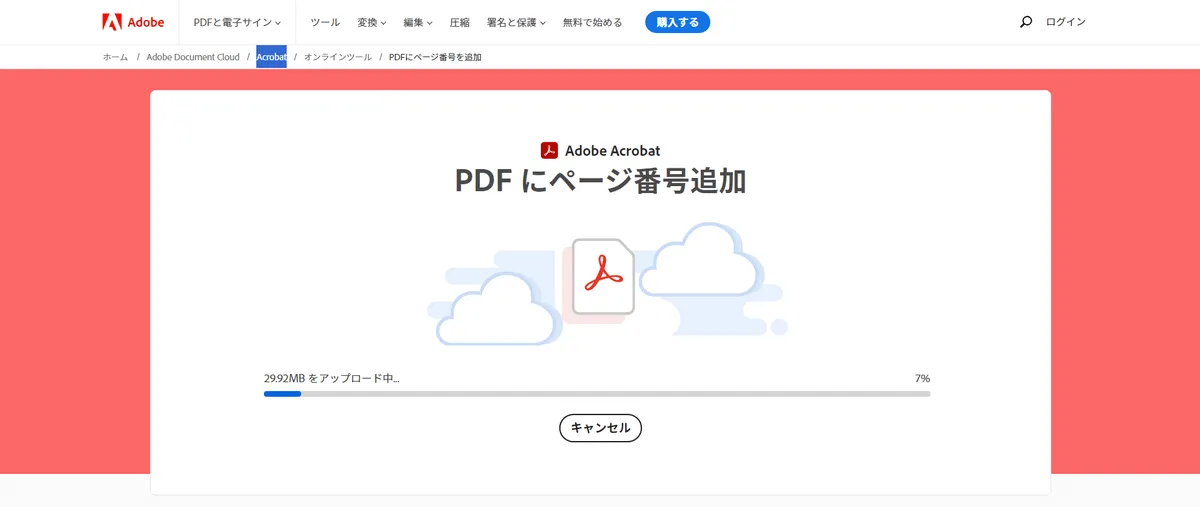
Task: Expand the 変換 menu
Action: coord(371,22)
